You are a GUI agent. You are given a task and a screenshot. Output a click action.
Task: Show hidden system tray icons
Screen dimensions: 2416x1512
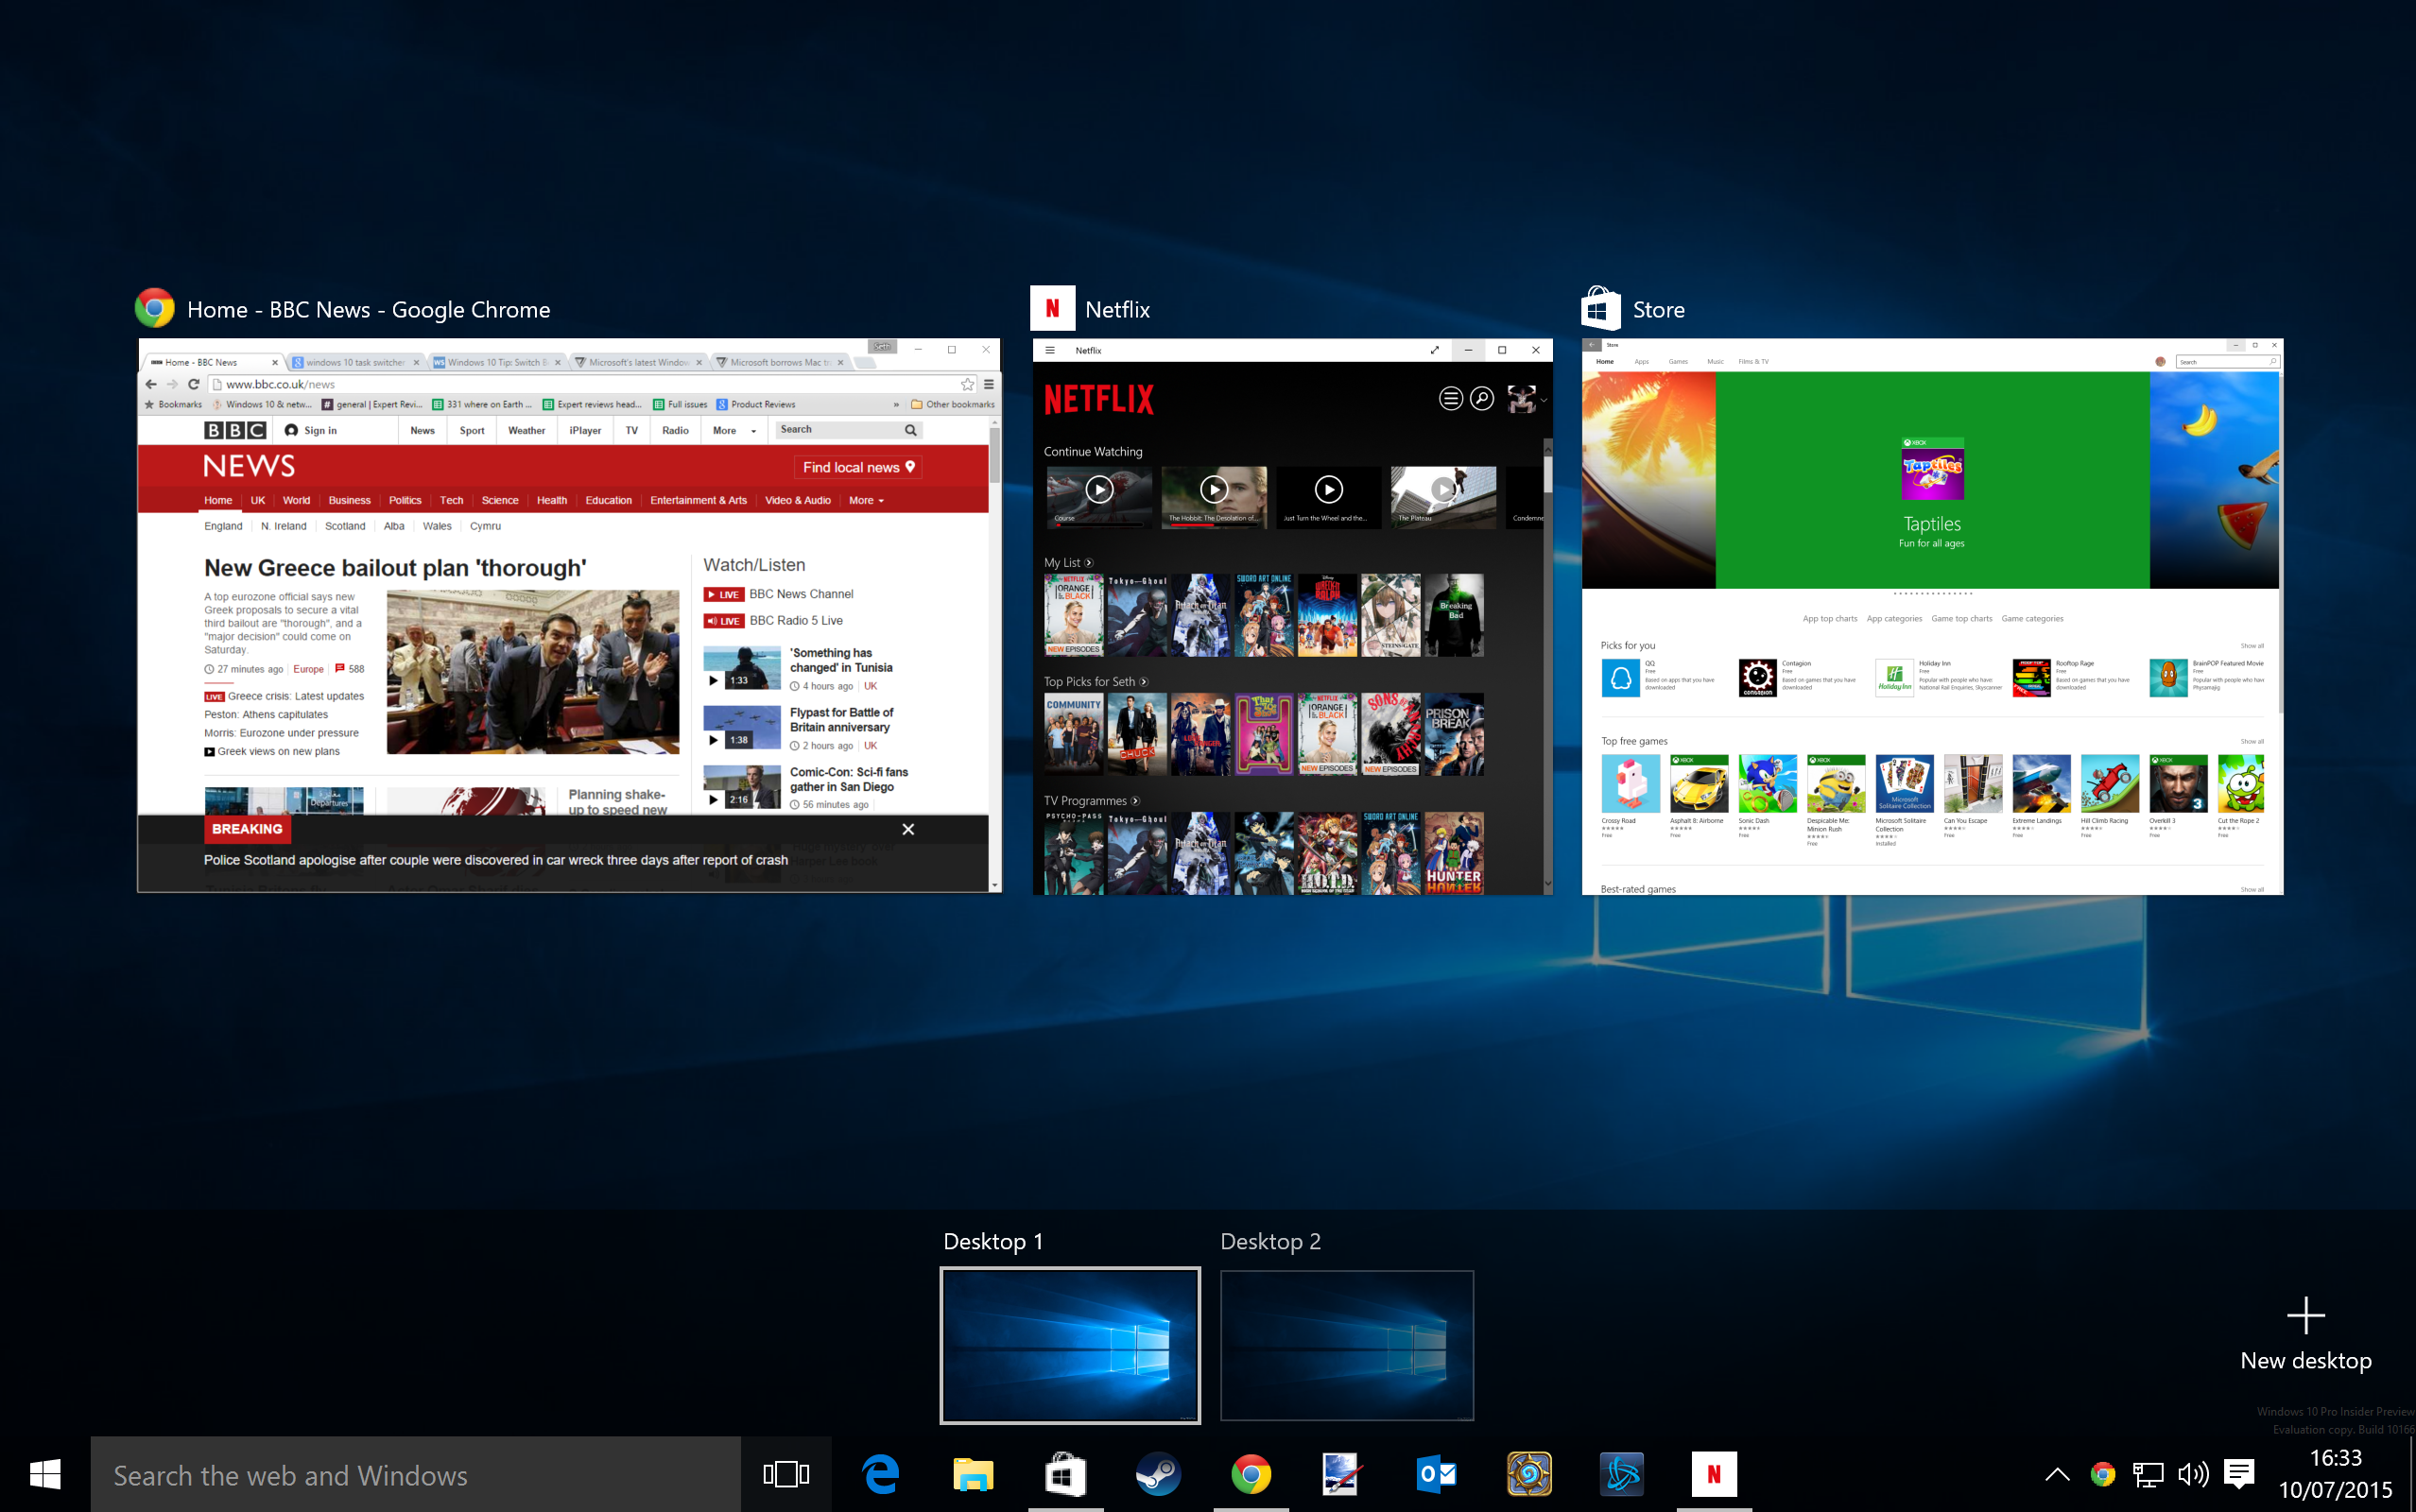[2057, 1474]
